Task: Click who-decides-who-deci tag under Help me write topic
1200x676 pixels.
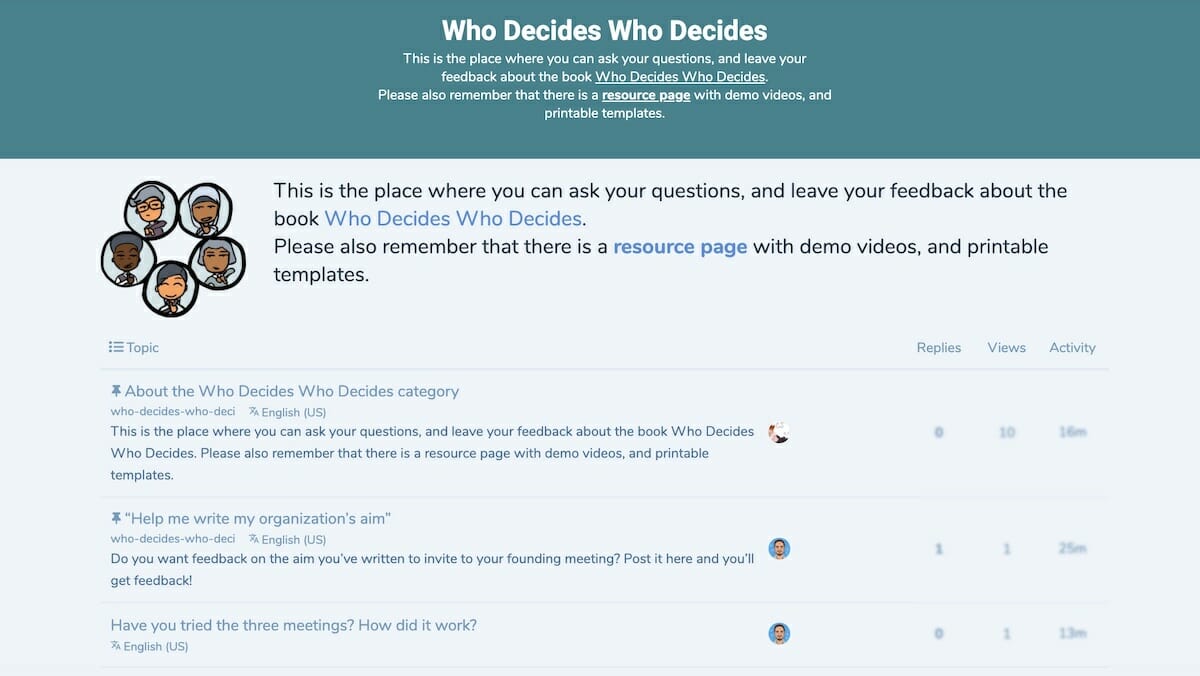Action: pyautogui.click(x=173, y=539)
